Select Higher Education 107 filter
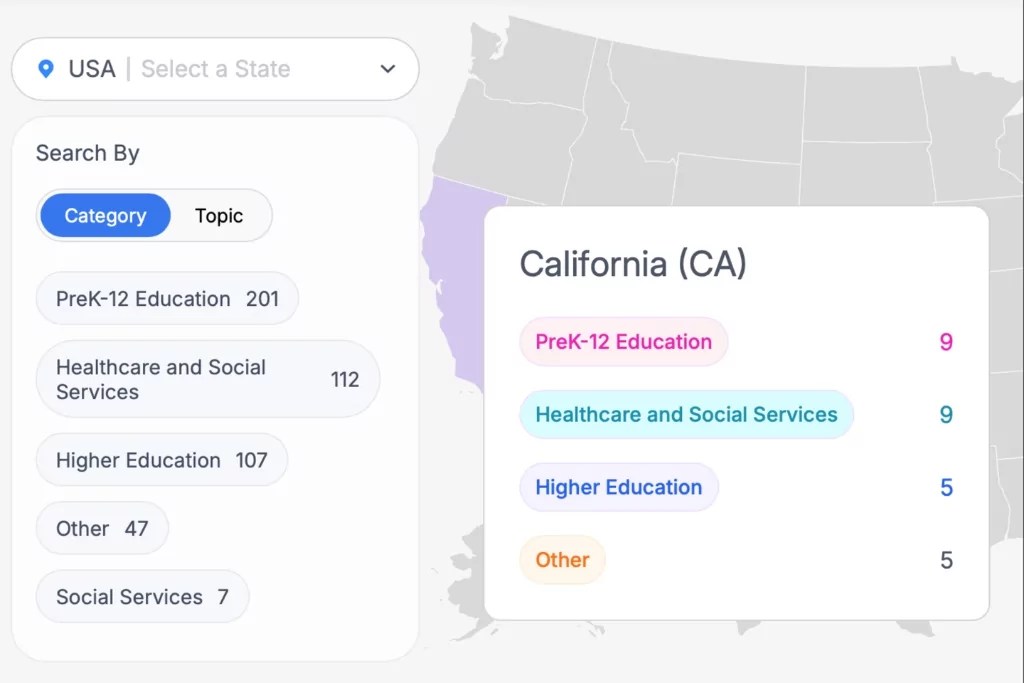Viewport: 1024px width, 683px height. (161, 460)
